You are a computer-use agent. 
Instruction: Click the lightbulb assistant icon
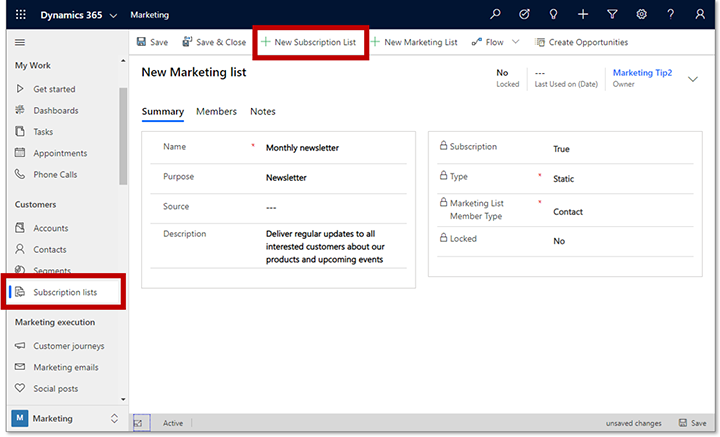(x=554, y=15)
